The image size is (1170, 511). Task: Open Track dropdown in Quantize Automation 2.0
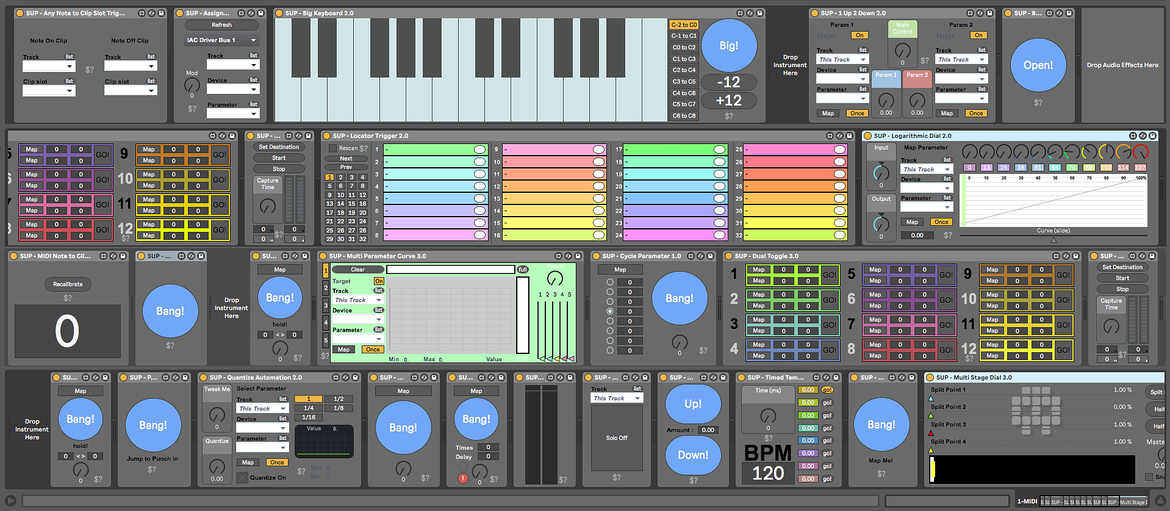click(263, 409)
